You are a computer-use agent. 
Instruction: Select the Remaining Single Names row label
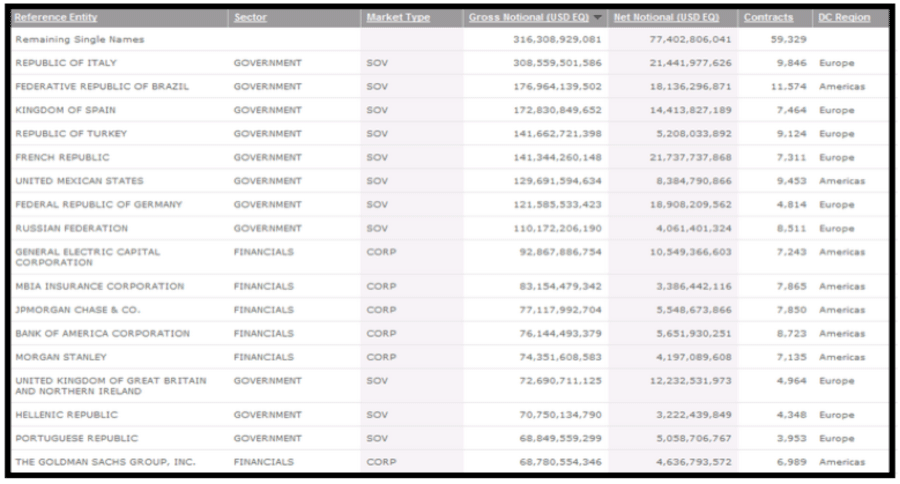[x=80, y=40]
